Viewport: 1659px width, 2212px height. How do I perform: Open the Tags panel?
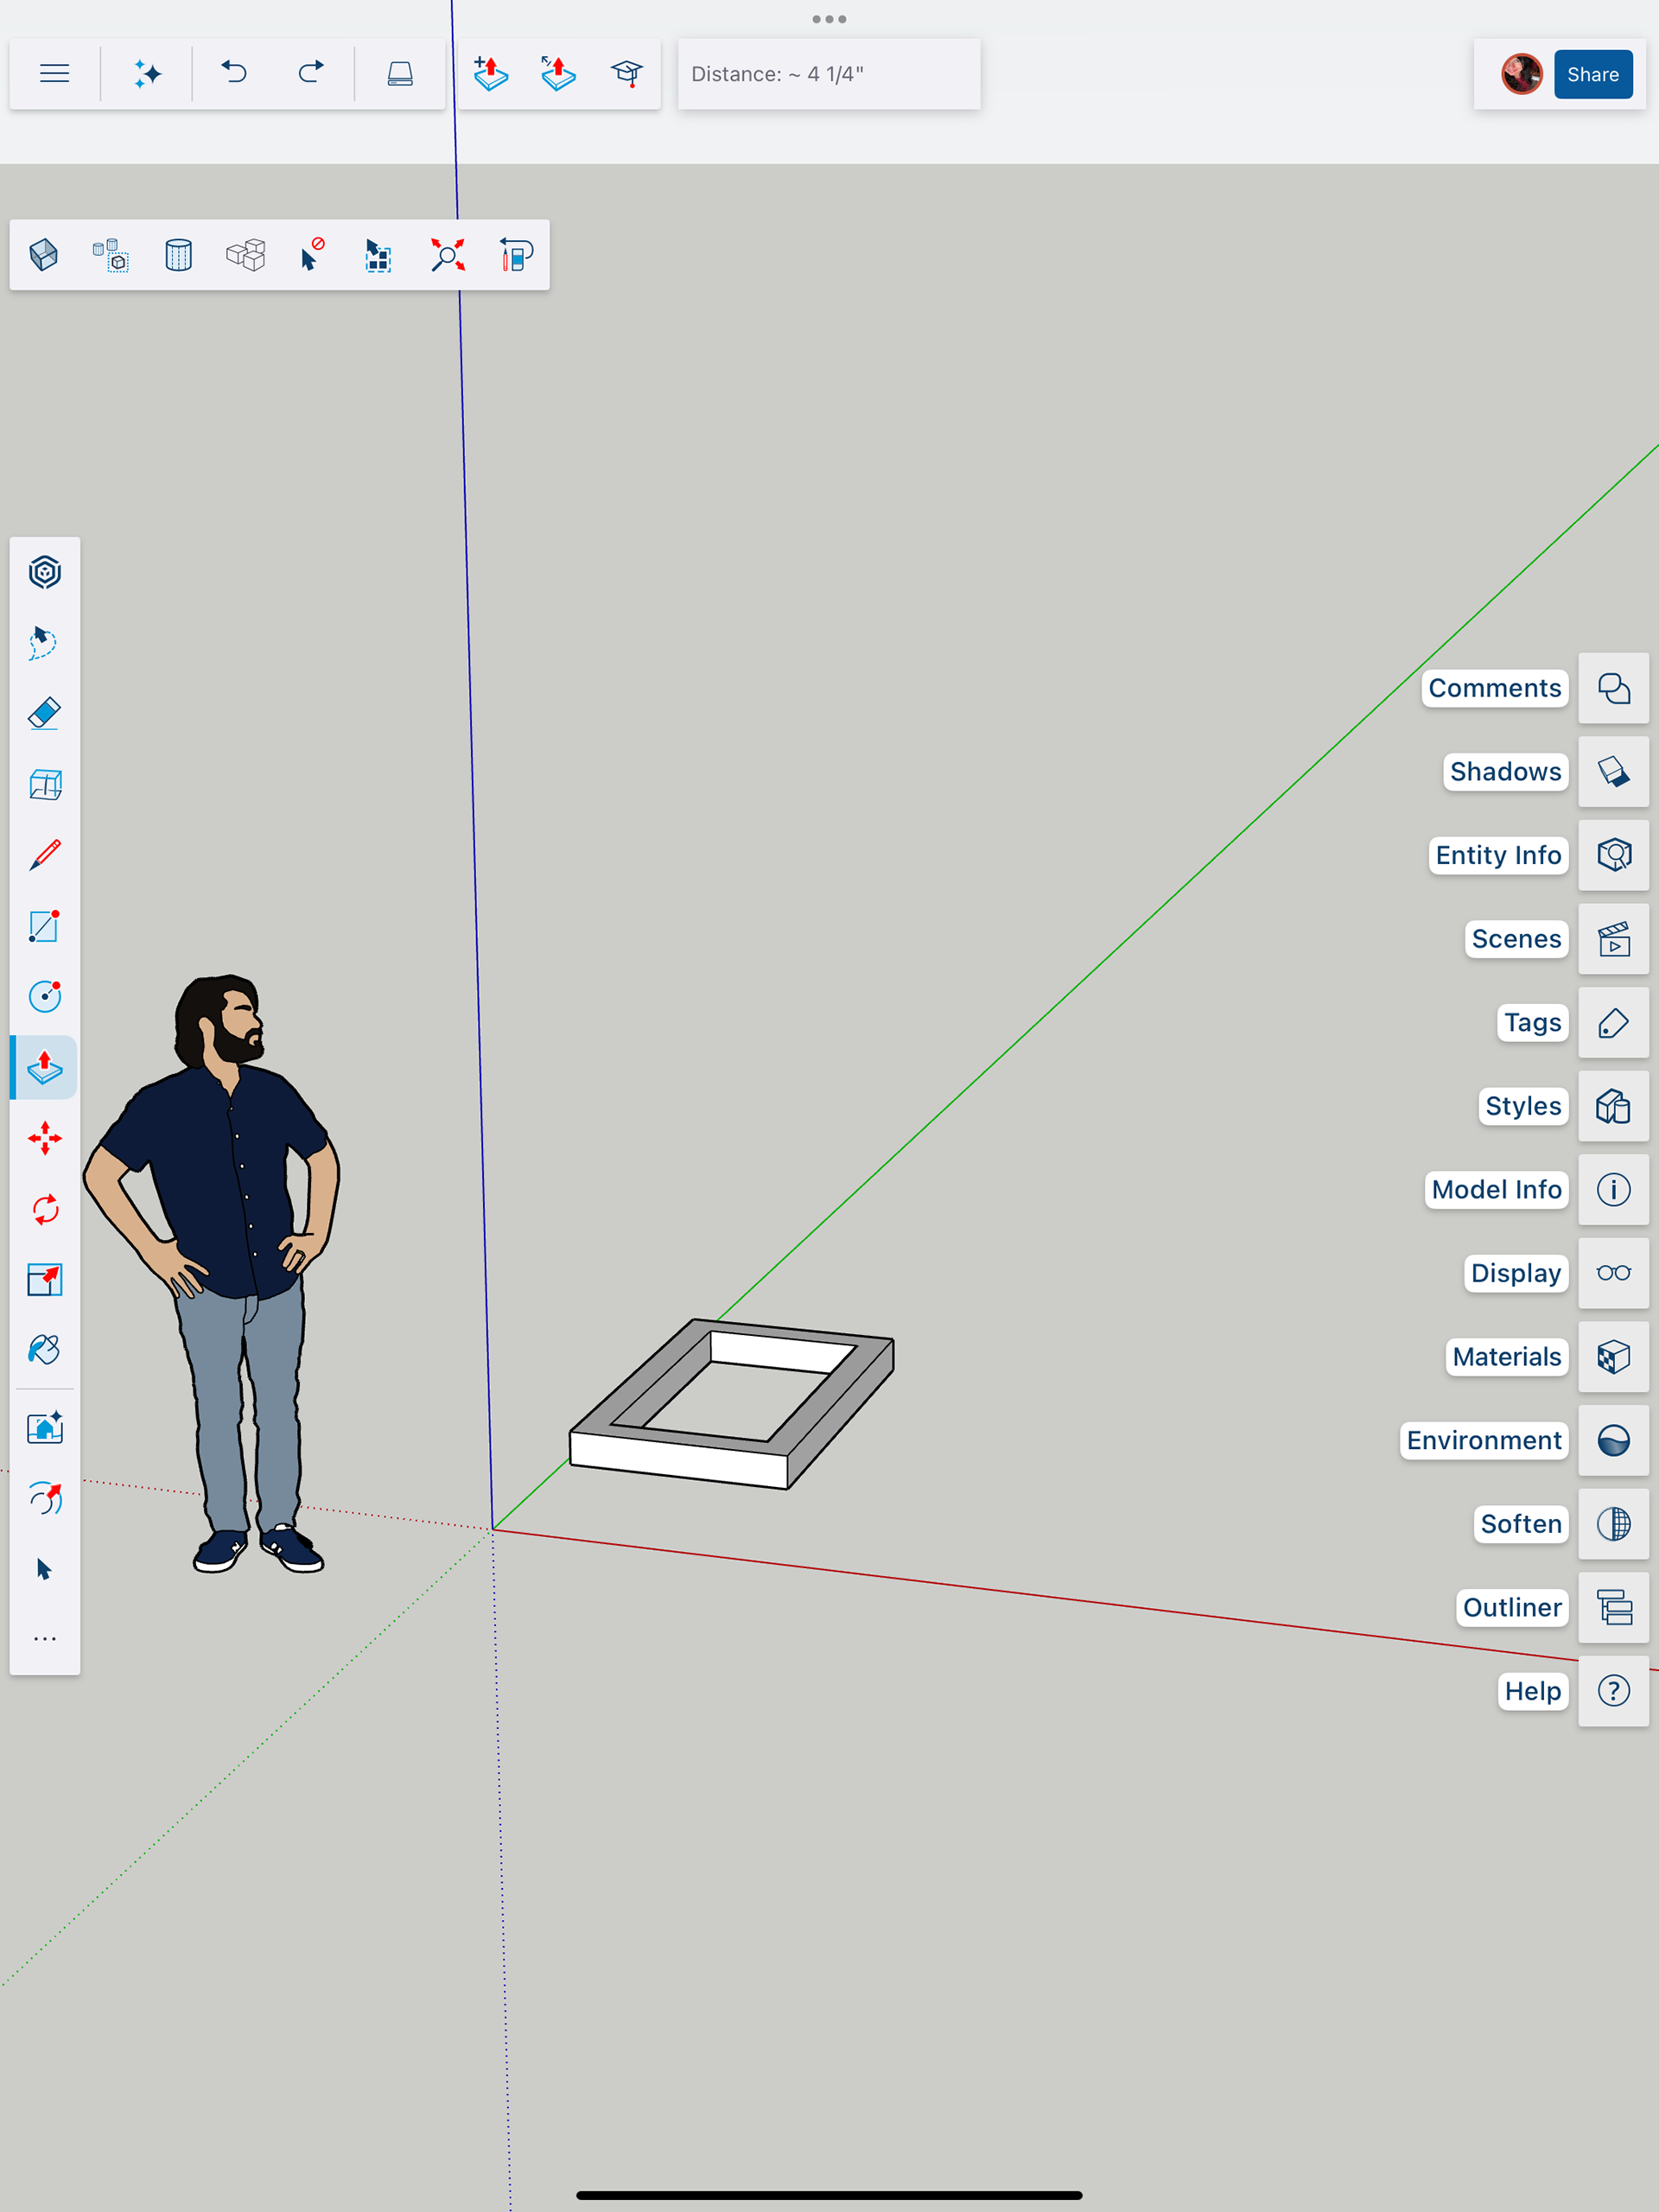pyautogui.click(x=1612, y=1023)
